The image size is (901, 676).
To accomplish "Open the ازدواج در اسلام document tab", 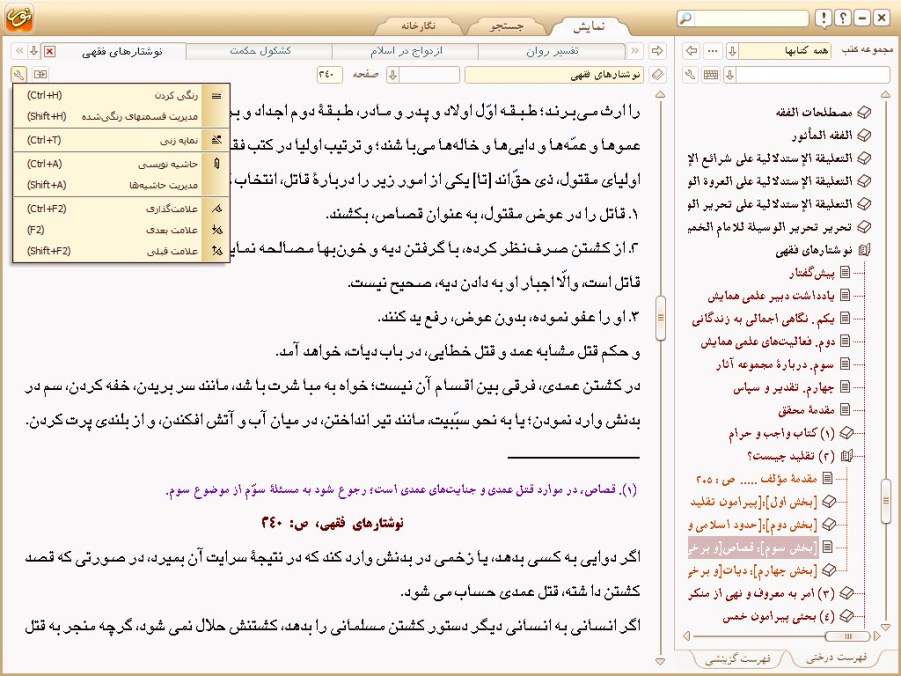I will pyautogui.click(x=406, y=51).
